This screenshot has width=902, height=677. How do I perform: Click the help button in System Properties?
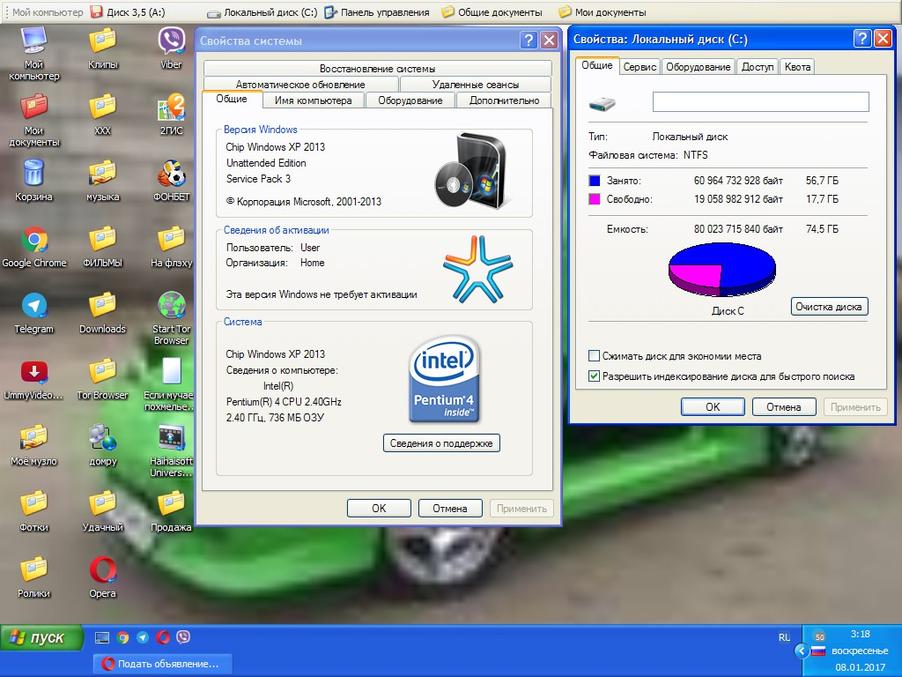coord(528,40)
